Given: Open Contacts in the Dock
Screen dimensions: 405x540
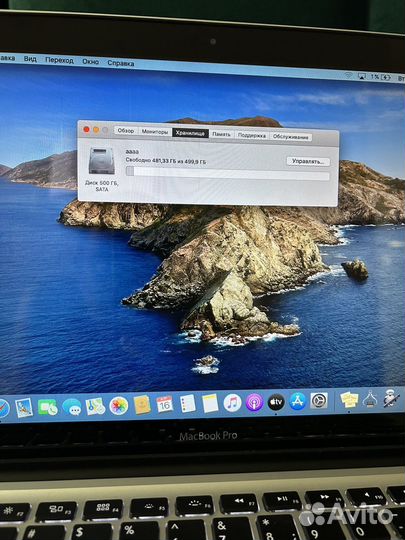Looking at the screenshot, I should [x=142, y=405].
